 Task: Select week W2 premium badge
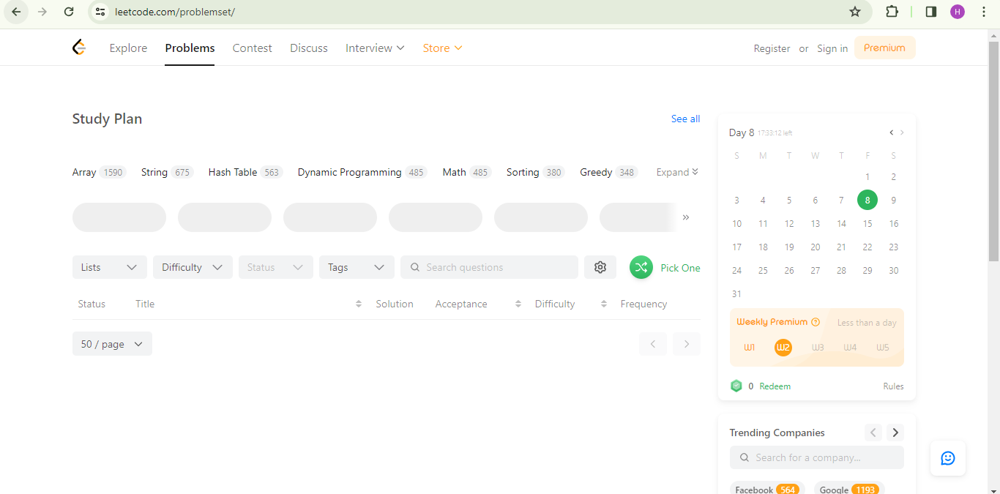tap(783, 347)
